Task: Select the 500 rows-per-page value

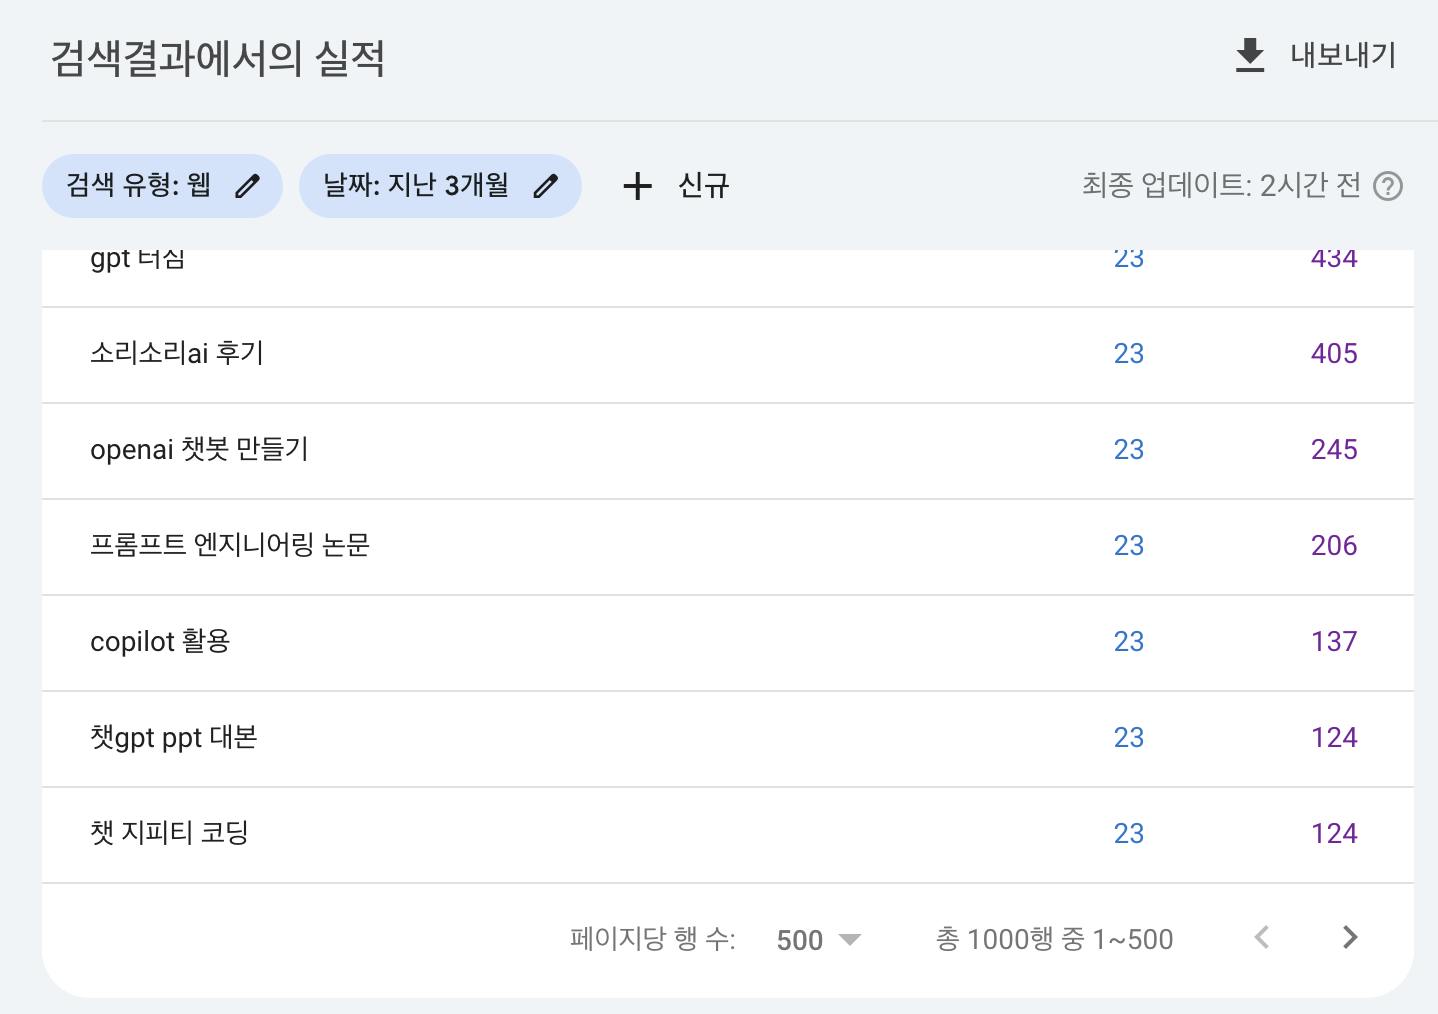Action: (x=799, y=940)
